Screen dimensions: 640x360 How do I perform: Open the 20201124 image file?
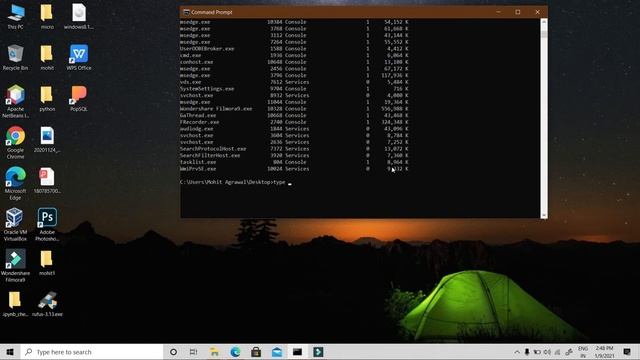47,140
